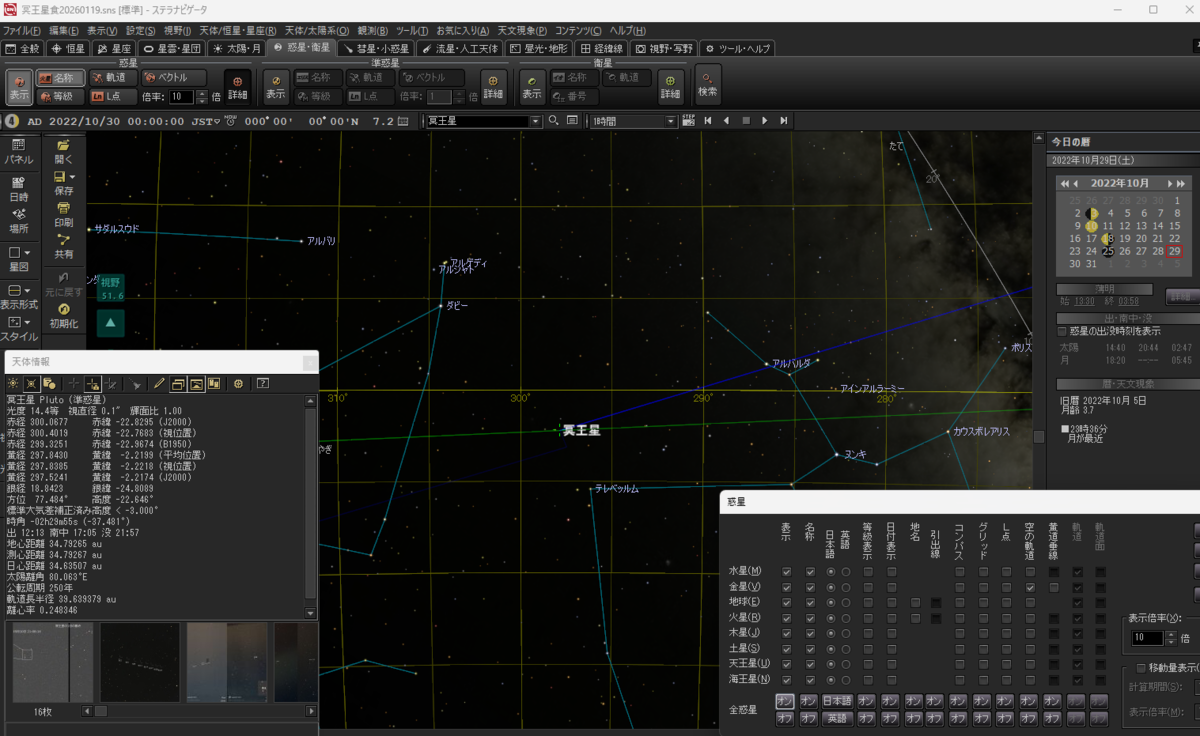Image resolution: width=1200 pixels, height=736 pixels.
Task: Toggle planet 等級 magnitude labels
Action: point(60,97)
